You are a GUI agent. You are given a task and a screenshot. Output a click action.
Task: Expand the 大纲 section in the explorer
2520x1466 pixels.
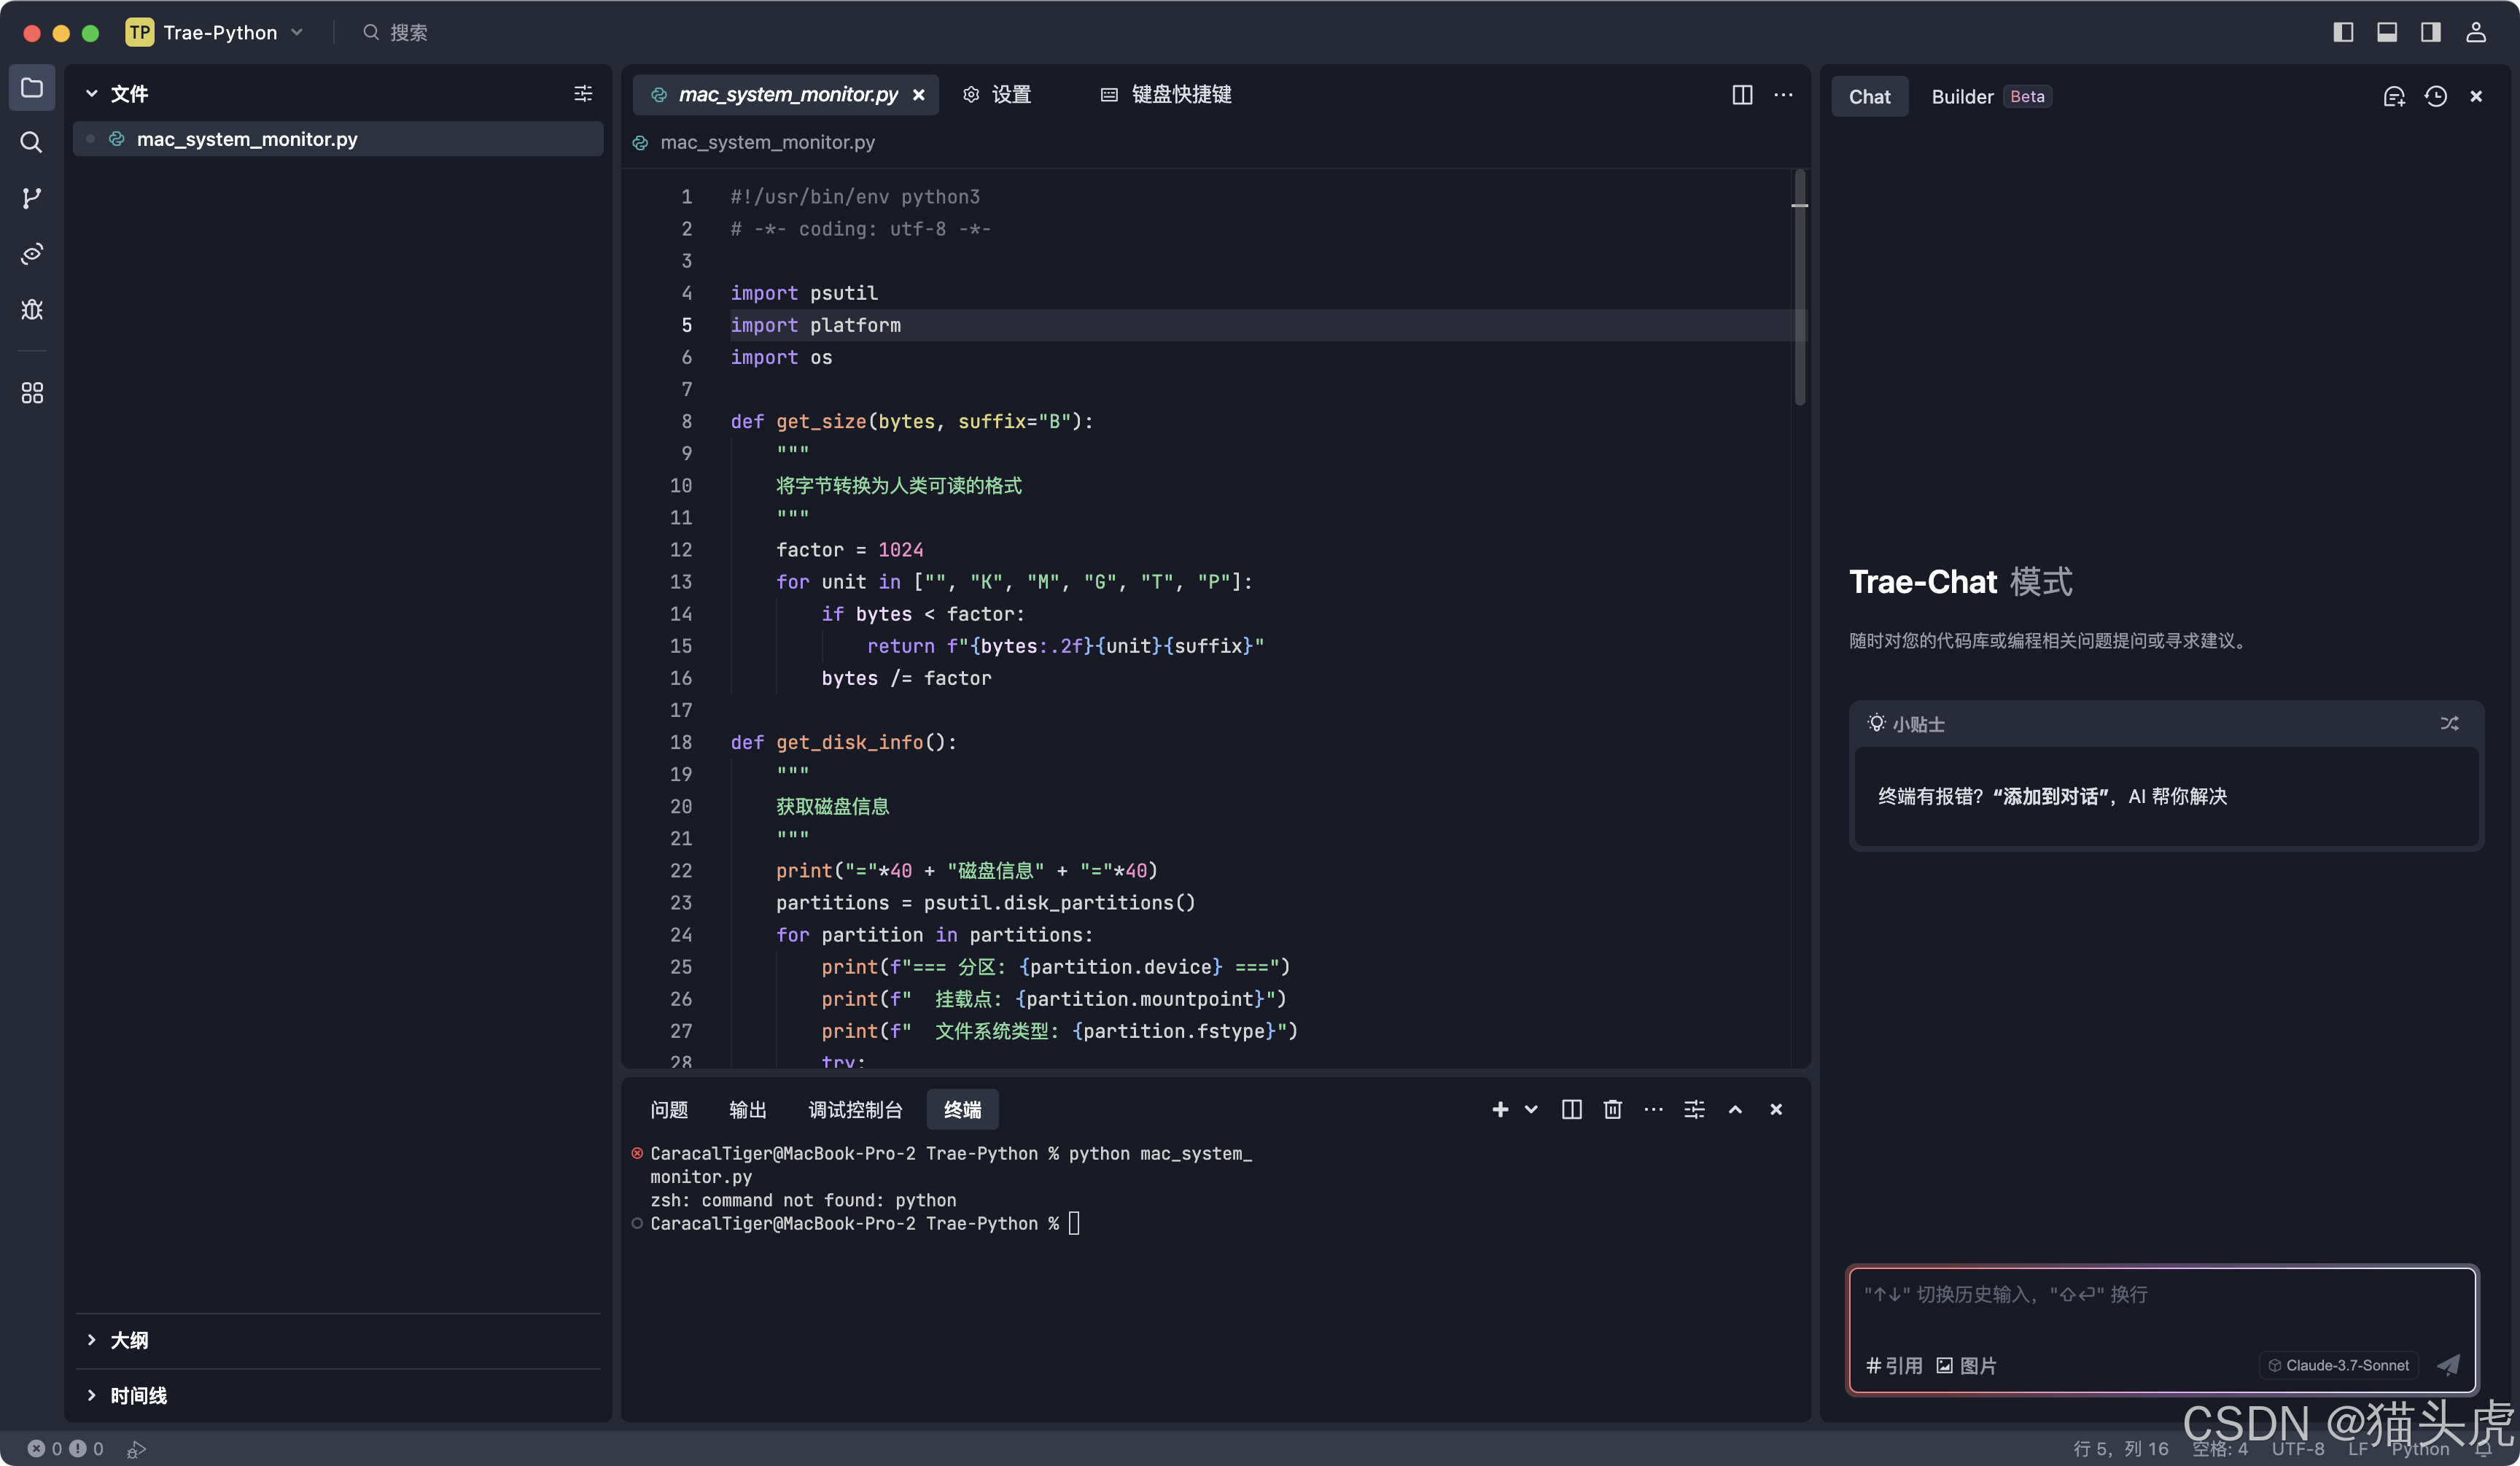tap(130, 1340)
